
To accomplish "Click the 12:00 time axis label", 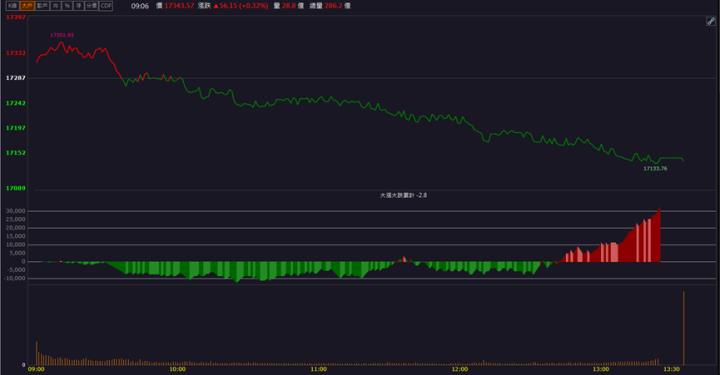I will [460, 369].
